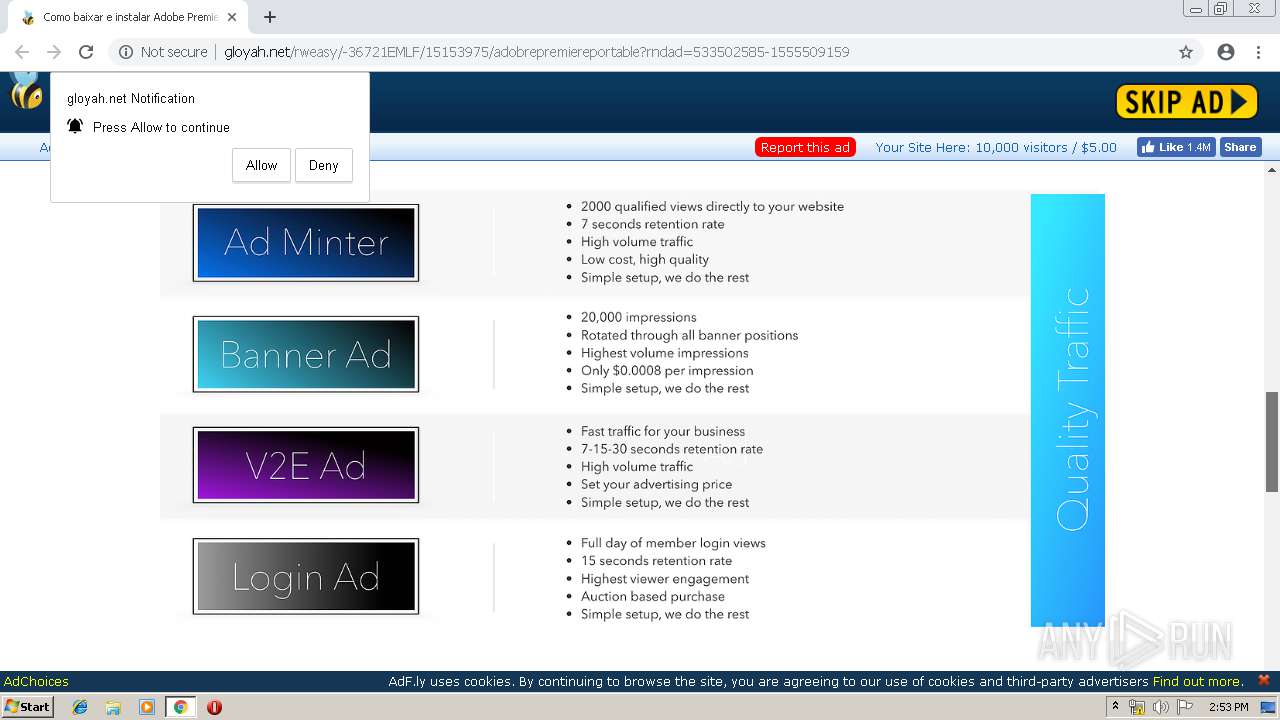Bookmark this page with the star icon

1186,52
